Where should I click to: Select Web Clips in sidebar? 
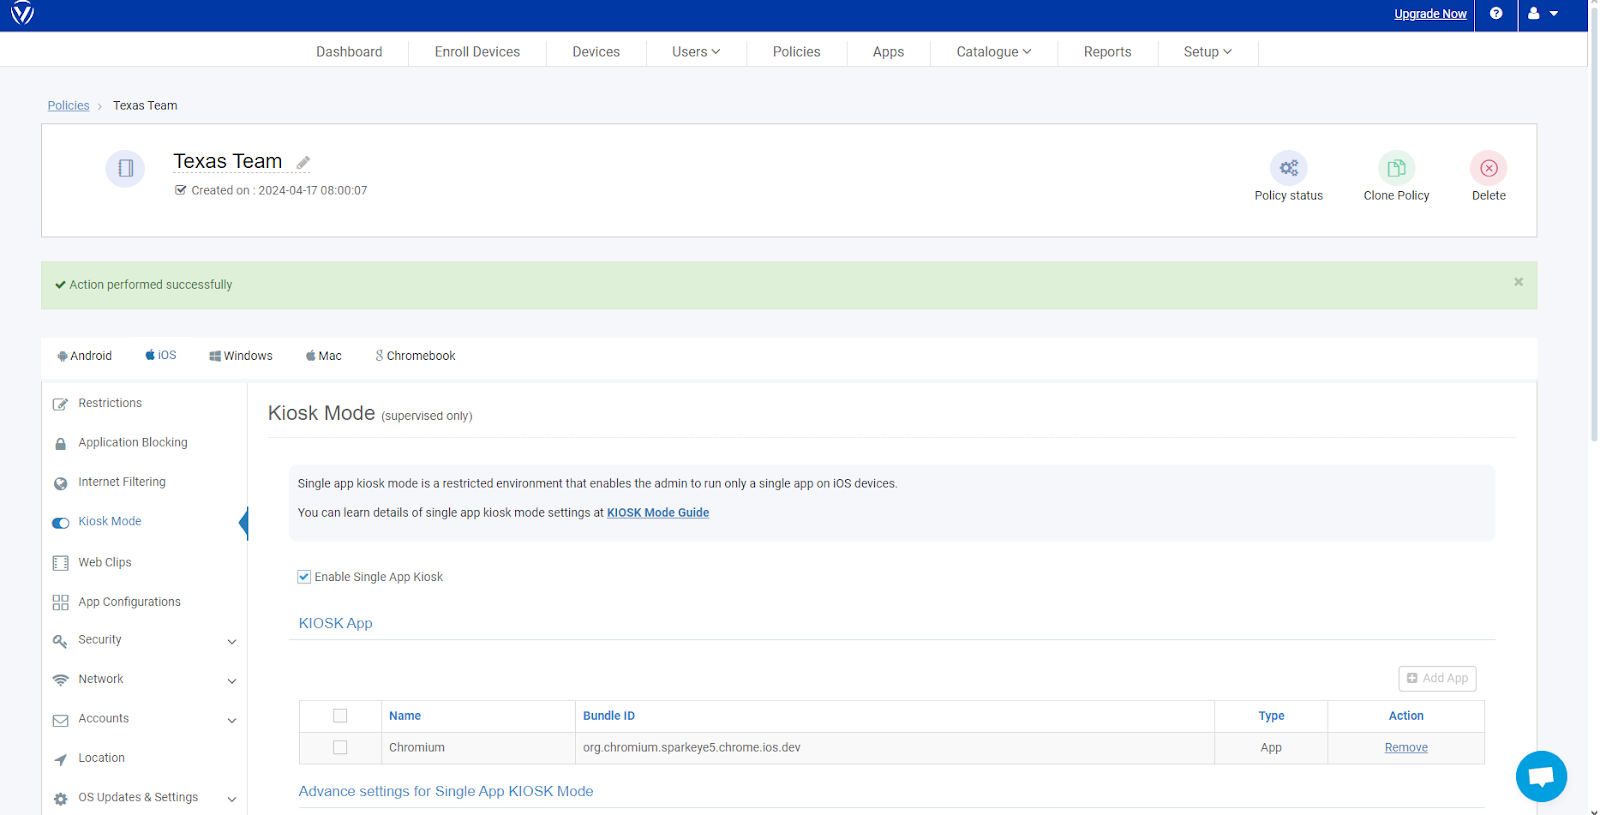pyautogui.click(x=105, y=563)
